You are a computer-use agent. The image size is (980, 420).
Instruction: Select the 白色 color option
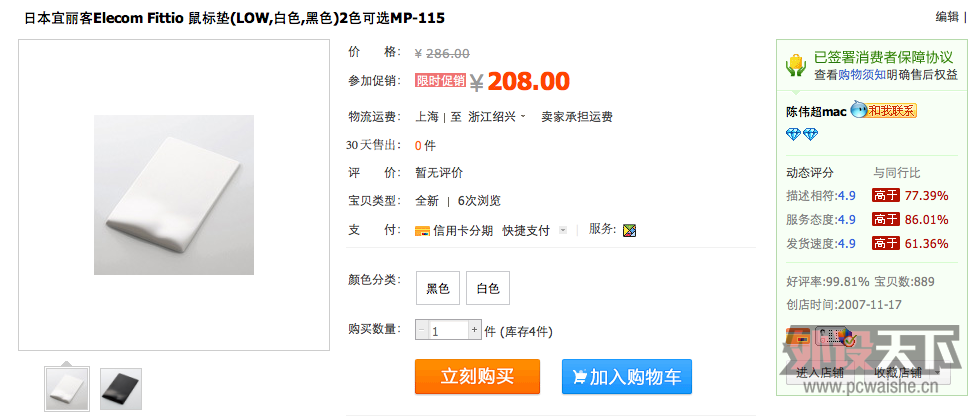[x=488, y=288]
